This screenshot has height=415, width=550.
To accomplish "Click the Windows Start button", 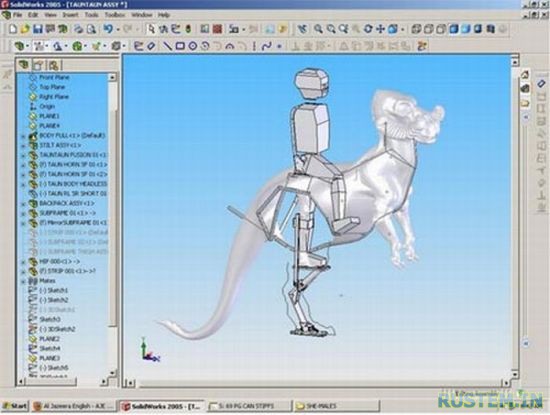I will click(x=15, y=406).
